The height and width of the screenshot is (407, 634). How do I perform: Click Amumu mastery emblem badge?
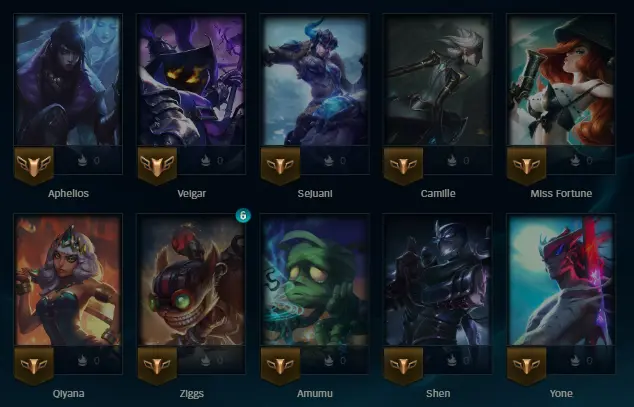(x=280, y=366)
